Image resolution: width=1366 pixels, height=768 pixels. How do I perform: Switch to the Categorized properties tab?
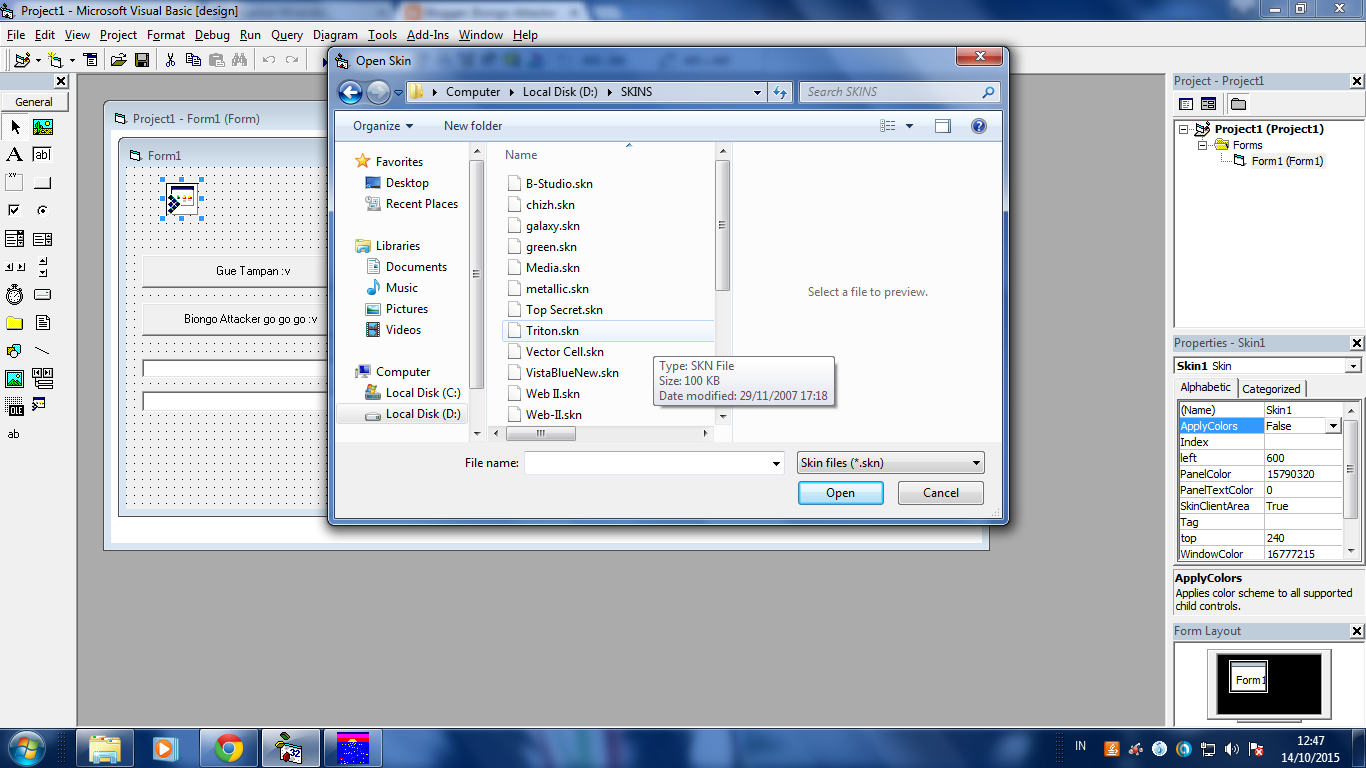point(1271,388)
